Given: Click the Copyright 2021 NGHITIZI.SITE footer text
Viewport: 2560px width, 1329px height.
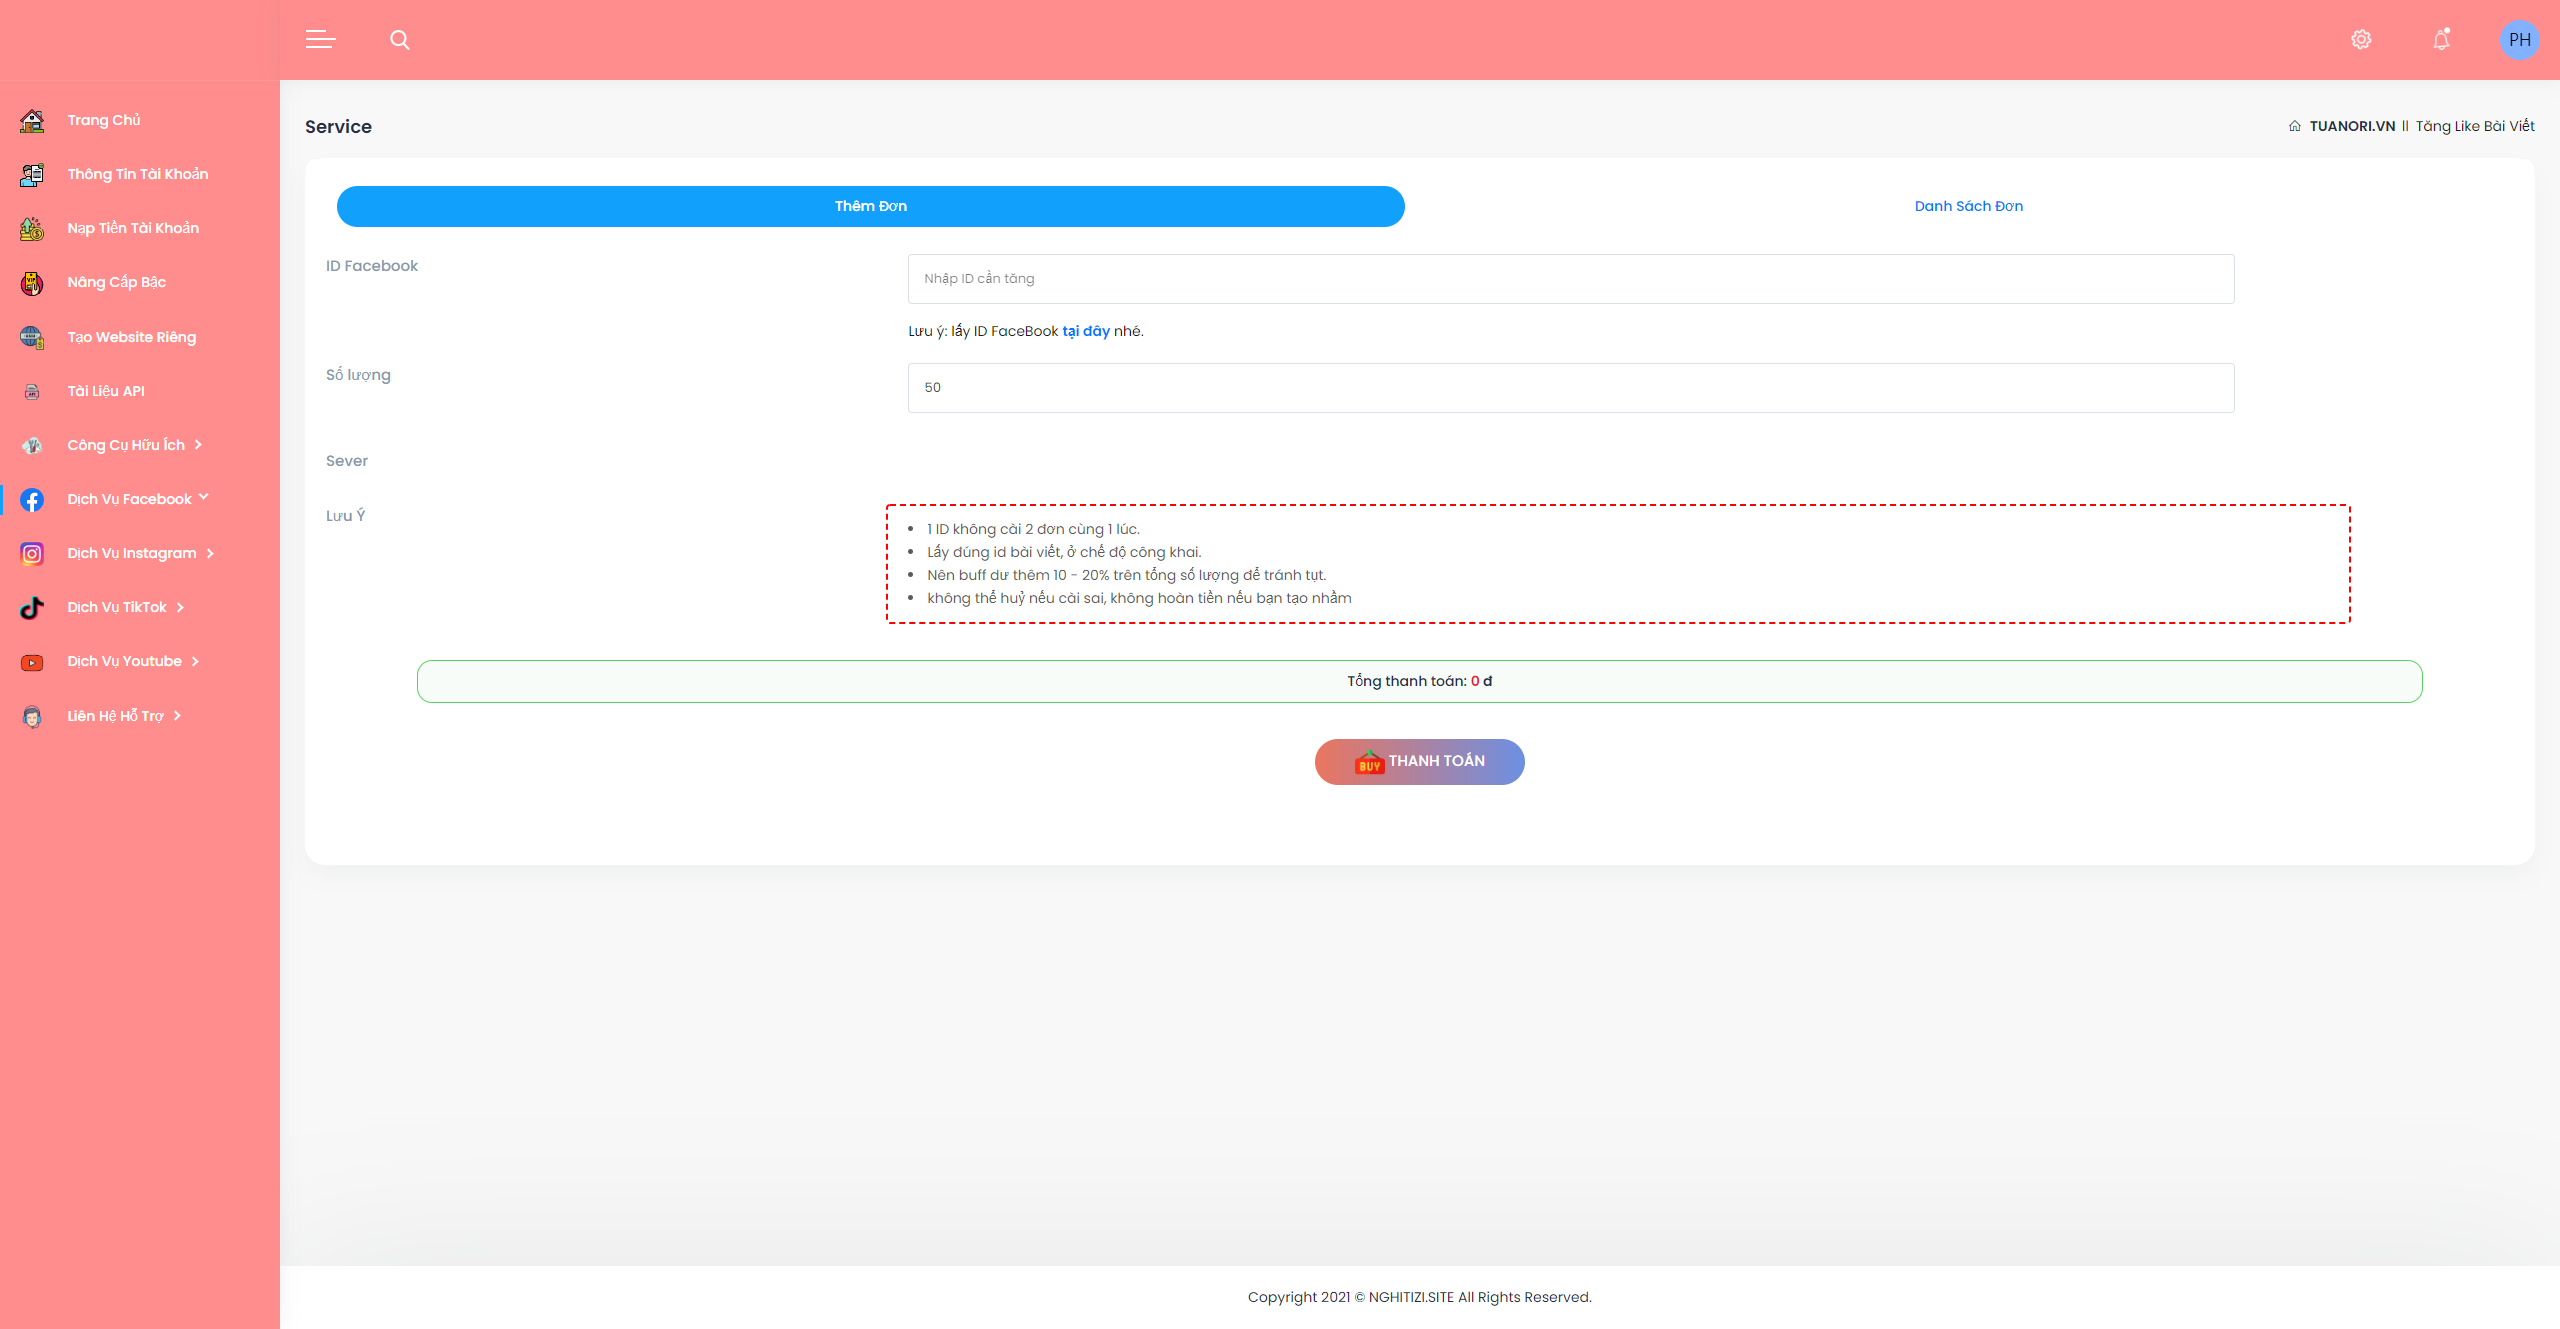Looking at the screenshot, I should tap(1419, 1297).
